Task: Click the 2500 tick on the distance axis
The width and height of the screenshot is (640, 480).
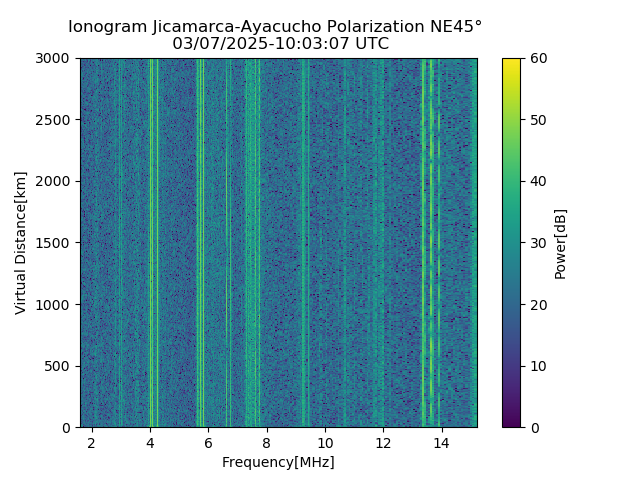Action: pyautogui.click(x=53, y=120)
